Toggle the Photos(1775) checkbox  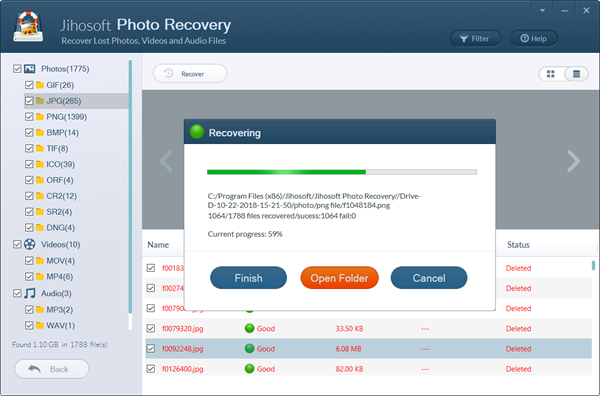coord(17,69)
